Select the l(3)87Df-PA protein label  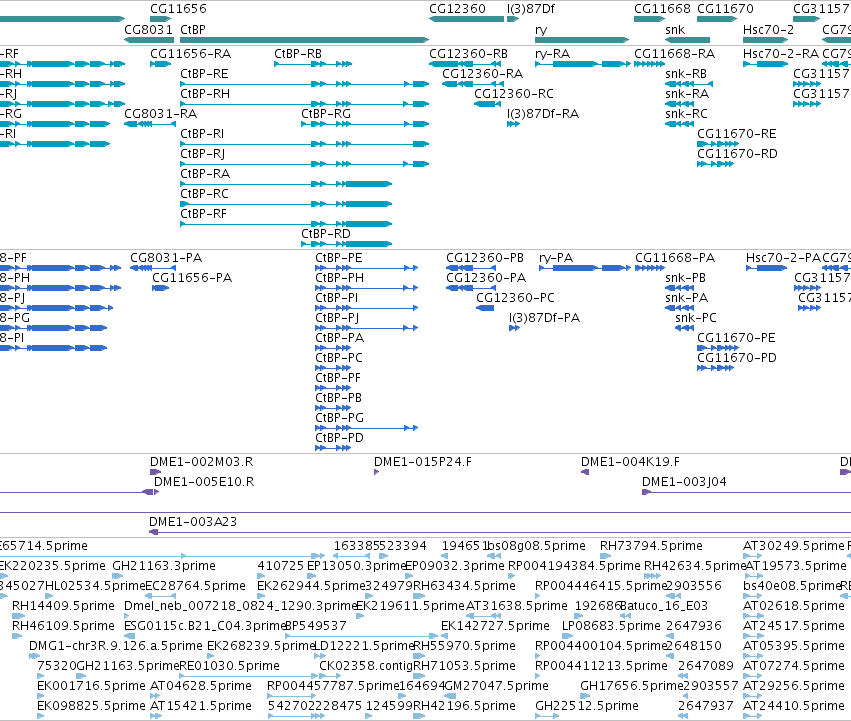click(544, 318)
